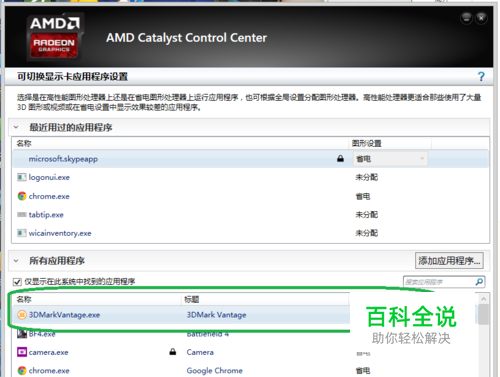The width and height of the screenshot is (500, 377).
Task: Click the search magnifier icon
Action: tap(479, 282)
